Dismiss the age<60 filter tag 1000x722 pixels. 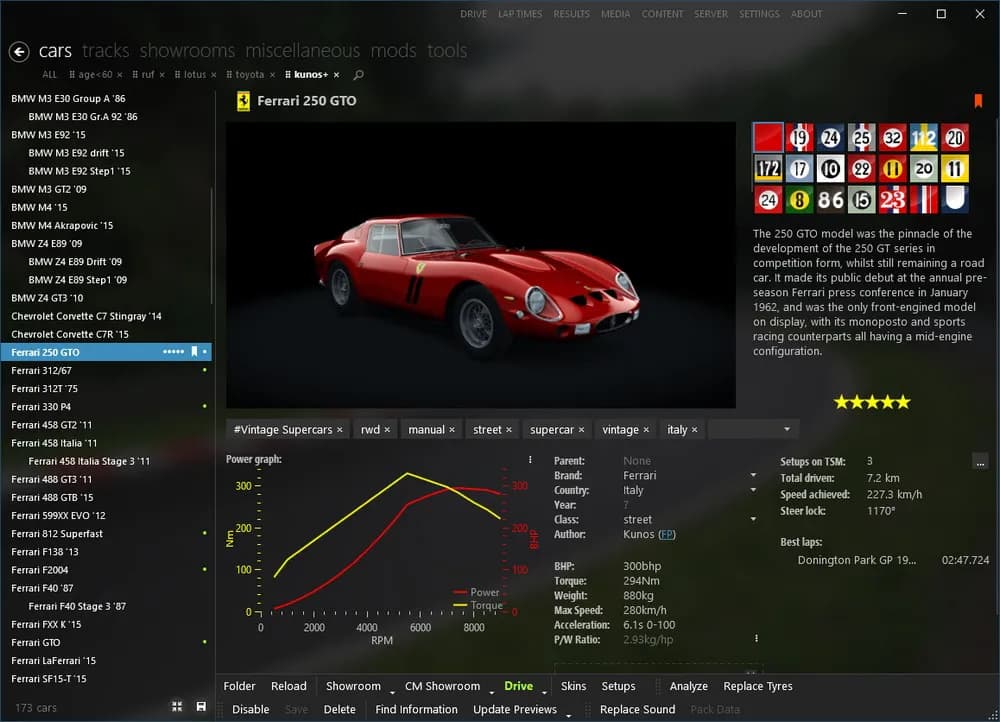(119, 74)
